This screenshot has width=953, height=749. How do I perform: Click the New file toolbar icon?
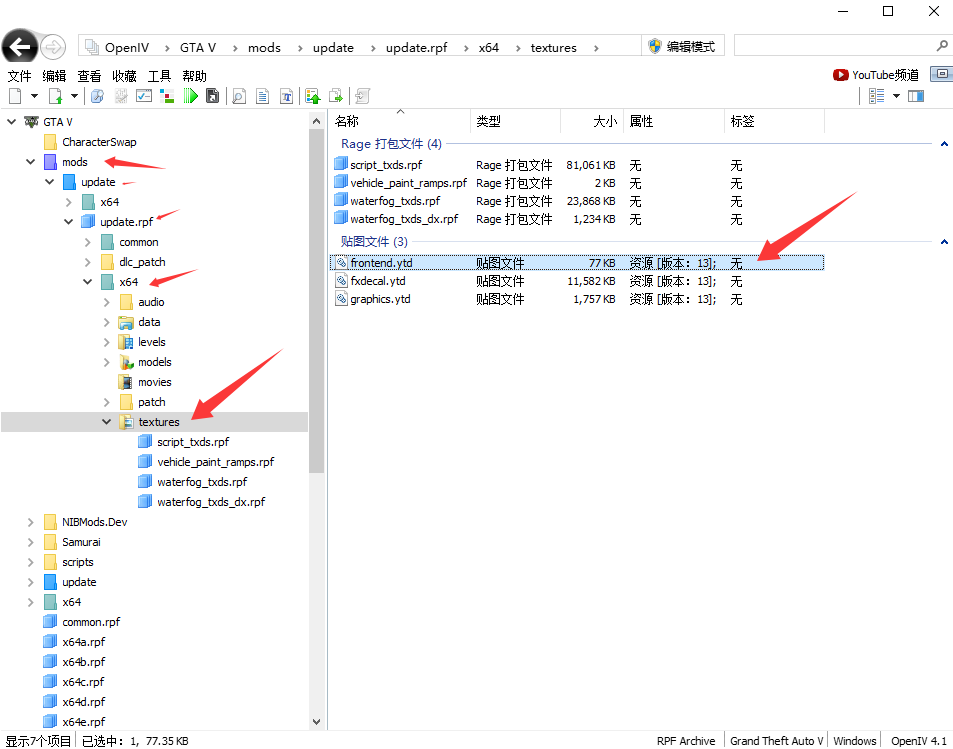[x=16, y=96]
